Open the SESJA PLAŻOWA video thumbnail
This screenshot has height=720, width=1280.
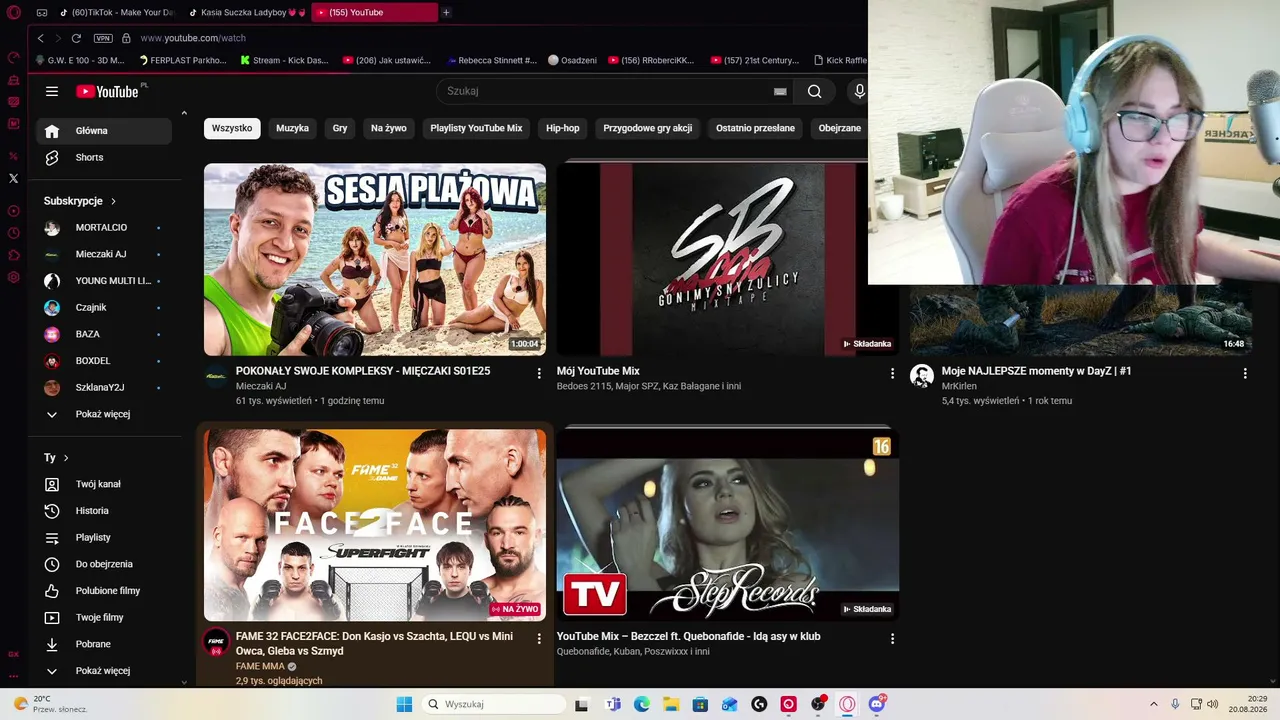pyautogui.click(x=375, y=260)
